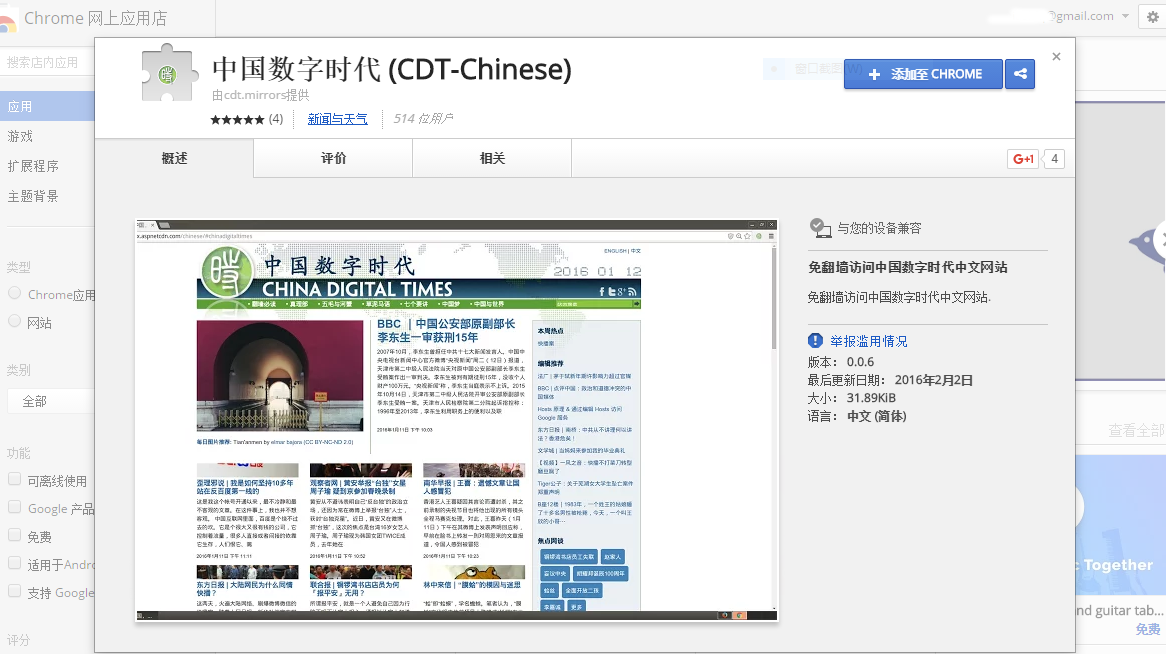Open the settings gear icon
Viewport: 1166px width, 654px height.
tap(1153, 16)
